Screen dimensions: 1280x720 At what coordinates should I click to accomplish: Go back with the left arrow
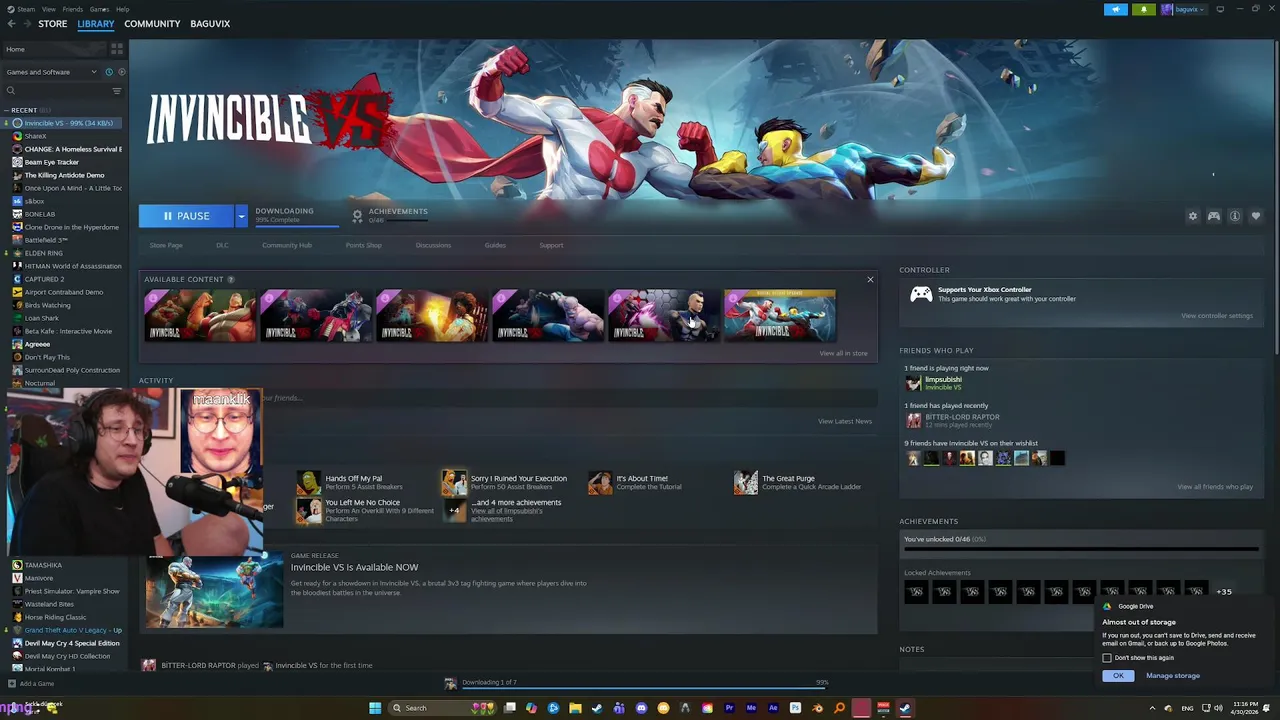click(x=11, y=23)
